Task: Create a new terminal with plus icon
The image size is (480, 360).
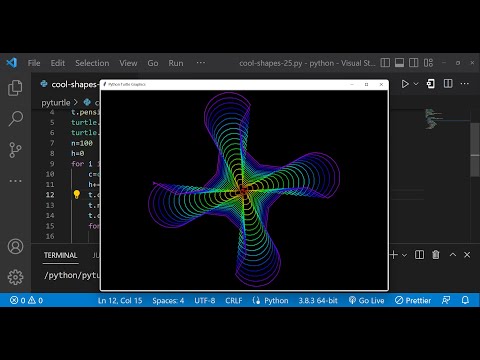Action: (x=394, y=255)
